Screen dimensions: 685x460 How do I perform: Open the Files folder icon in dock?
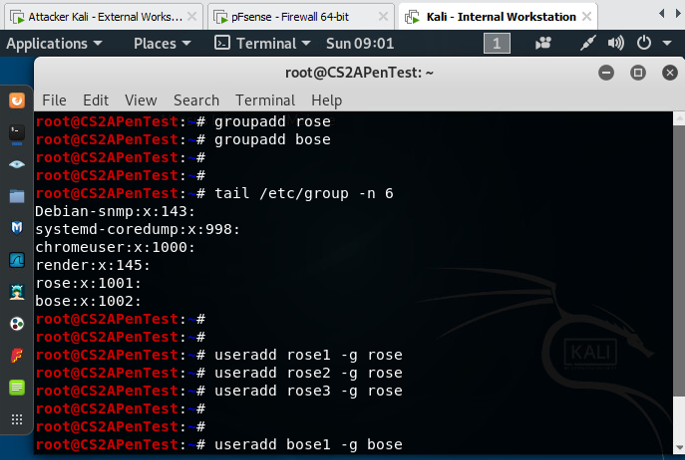click(x=16, y=196)
